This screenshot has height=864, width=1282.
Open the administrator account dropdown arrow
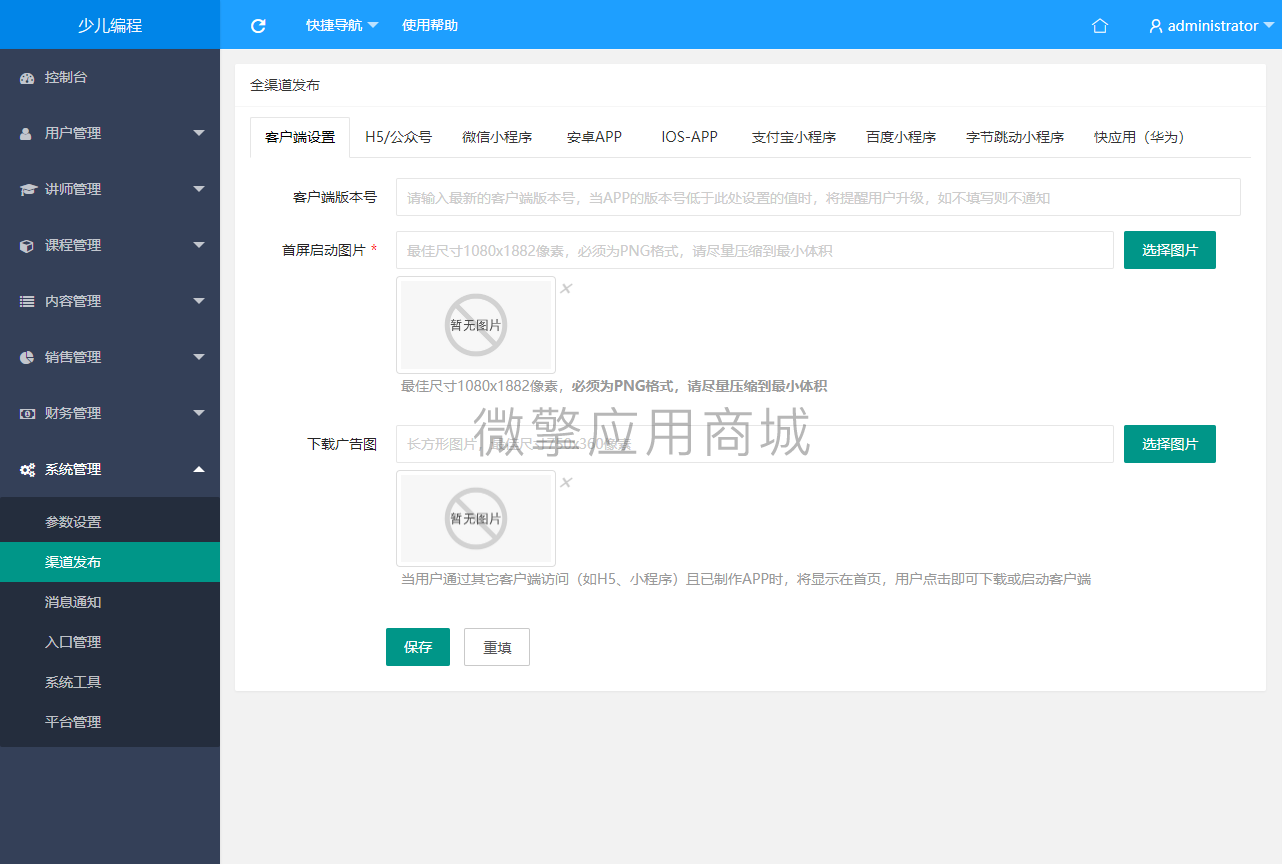coord(1269,26)
